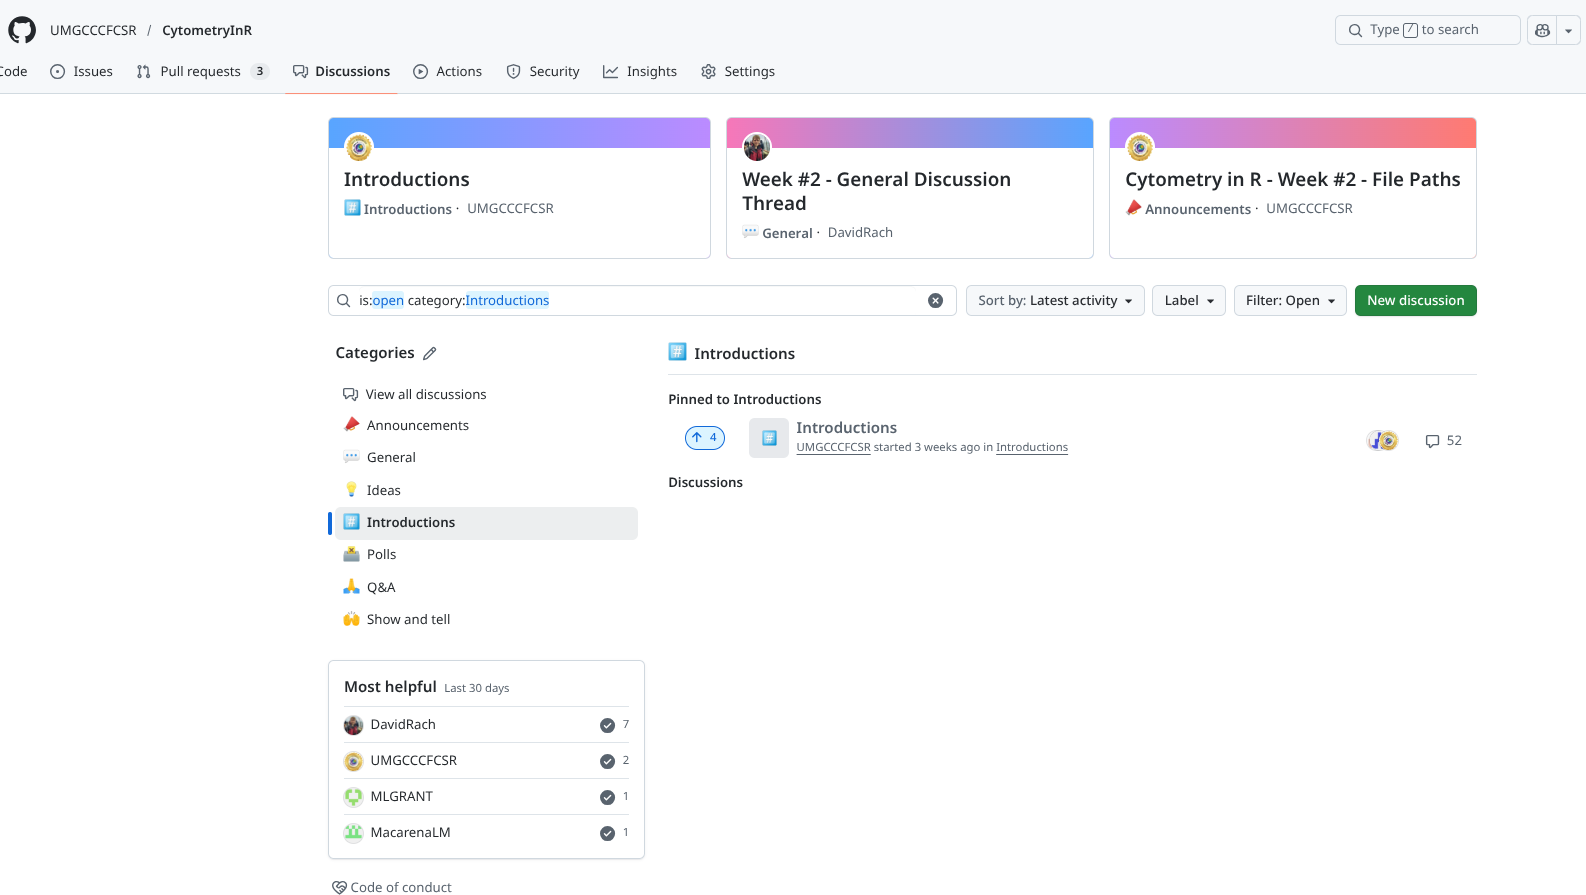This screenshot has width=1586, height=895.
Task: Click the Introductions discussion category icon tile
Action: coord(768,438)
